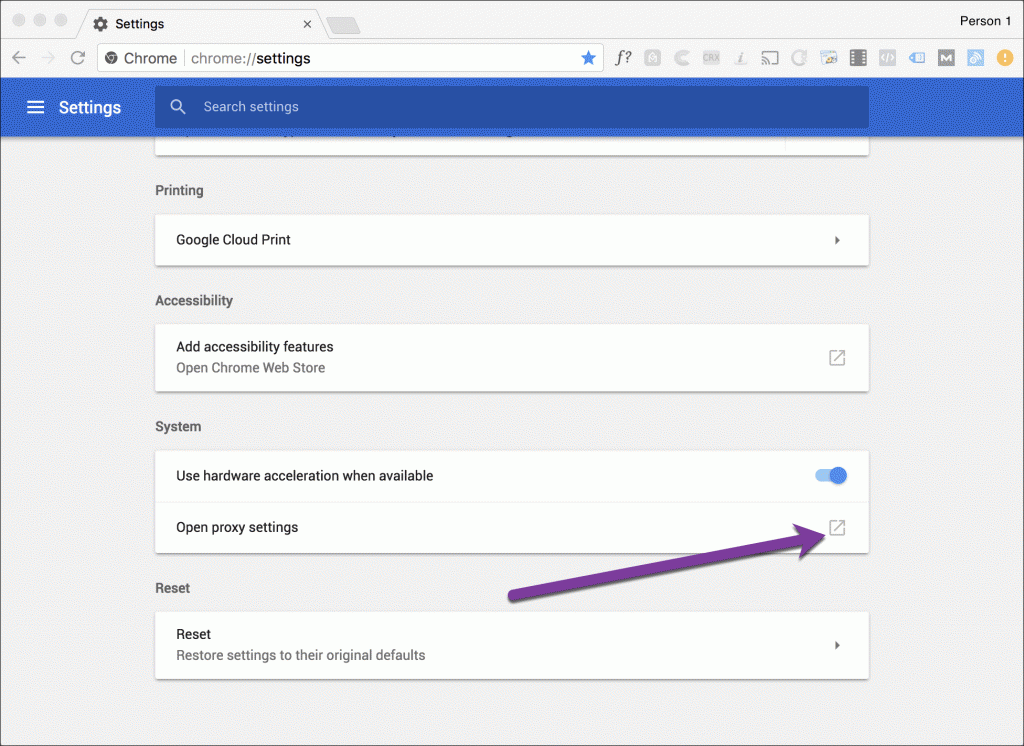1024x746 pixels.
Task: Click the film strip extension icon
Action: pos(858,58)
